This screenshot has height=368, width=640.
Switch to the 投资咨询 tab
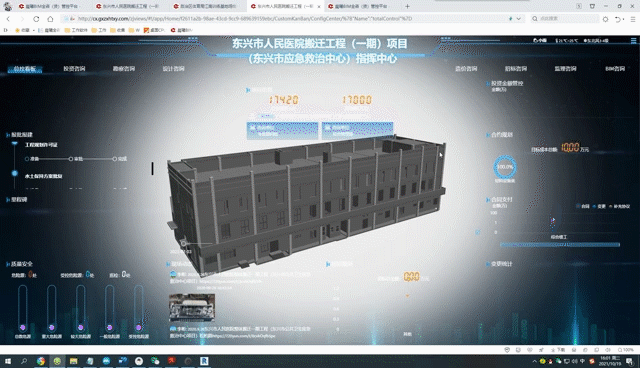point(74,69)
